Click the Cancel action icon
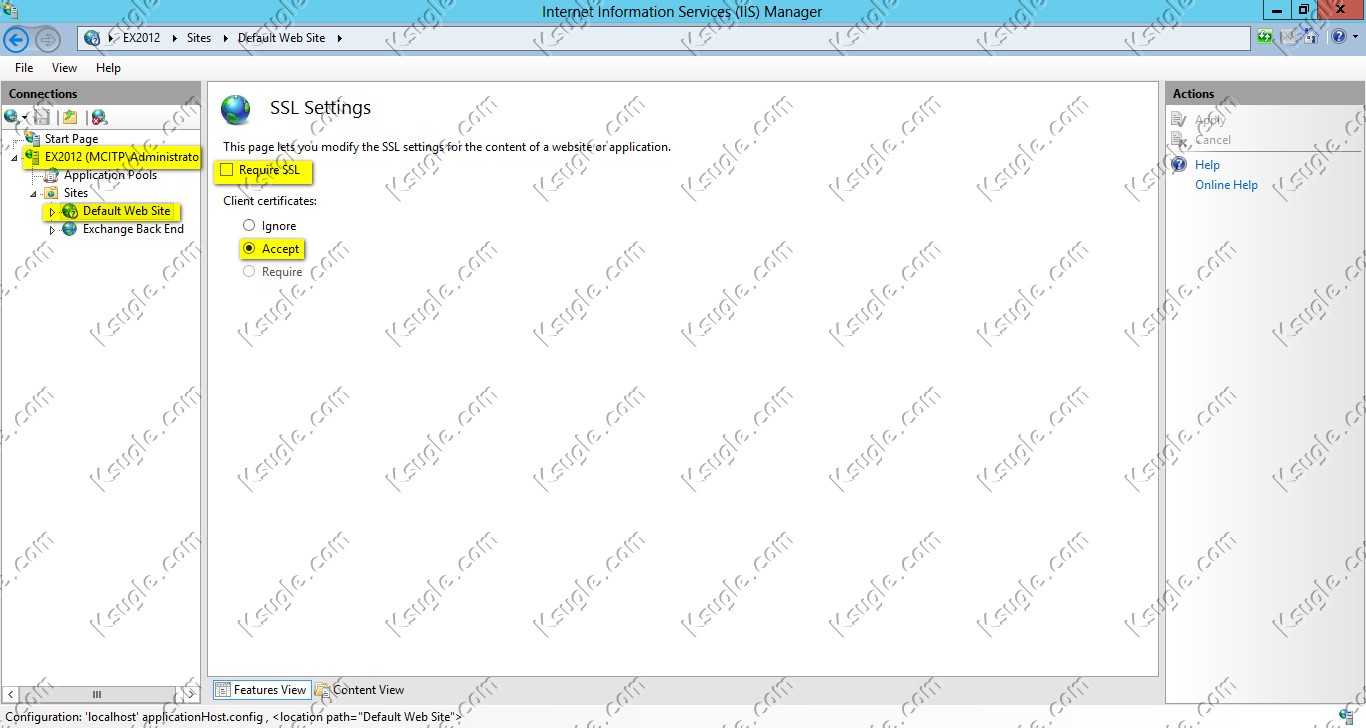 point(1179,140)
